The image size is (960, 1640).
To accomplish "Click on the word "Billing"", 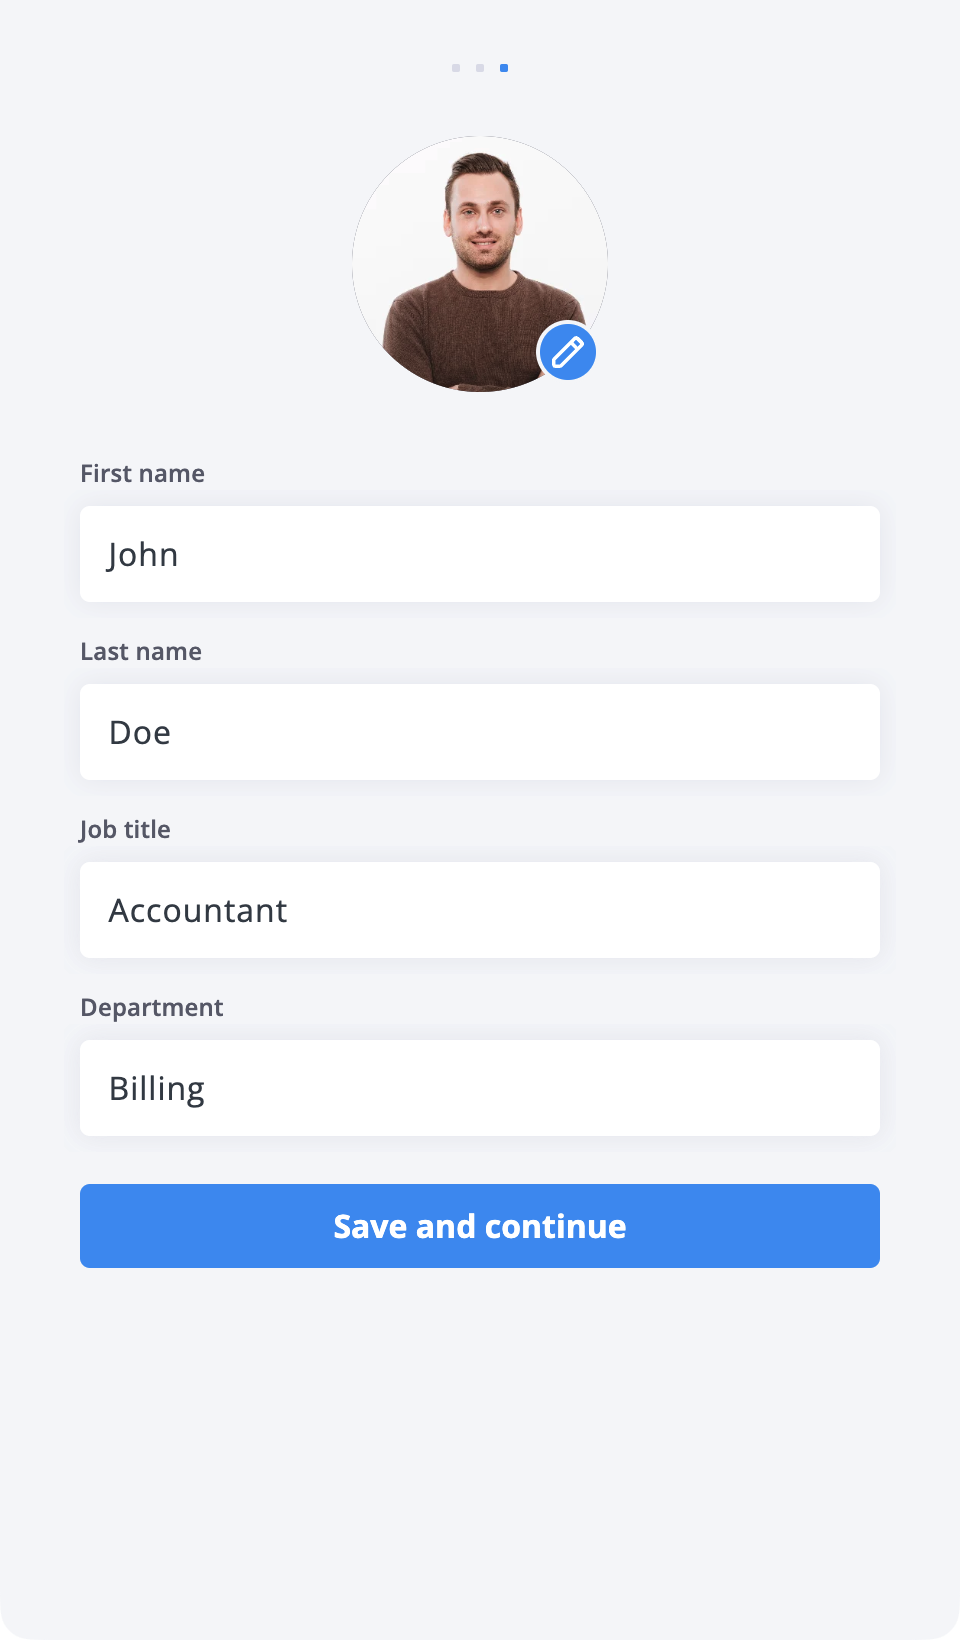I will coord(157,1089).
